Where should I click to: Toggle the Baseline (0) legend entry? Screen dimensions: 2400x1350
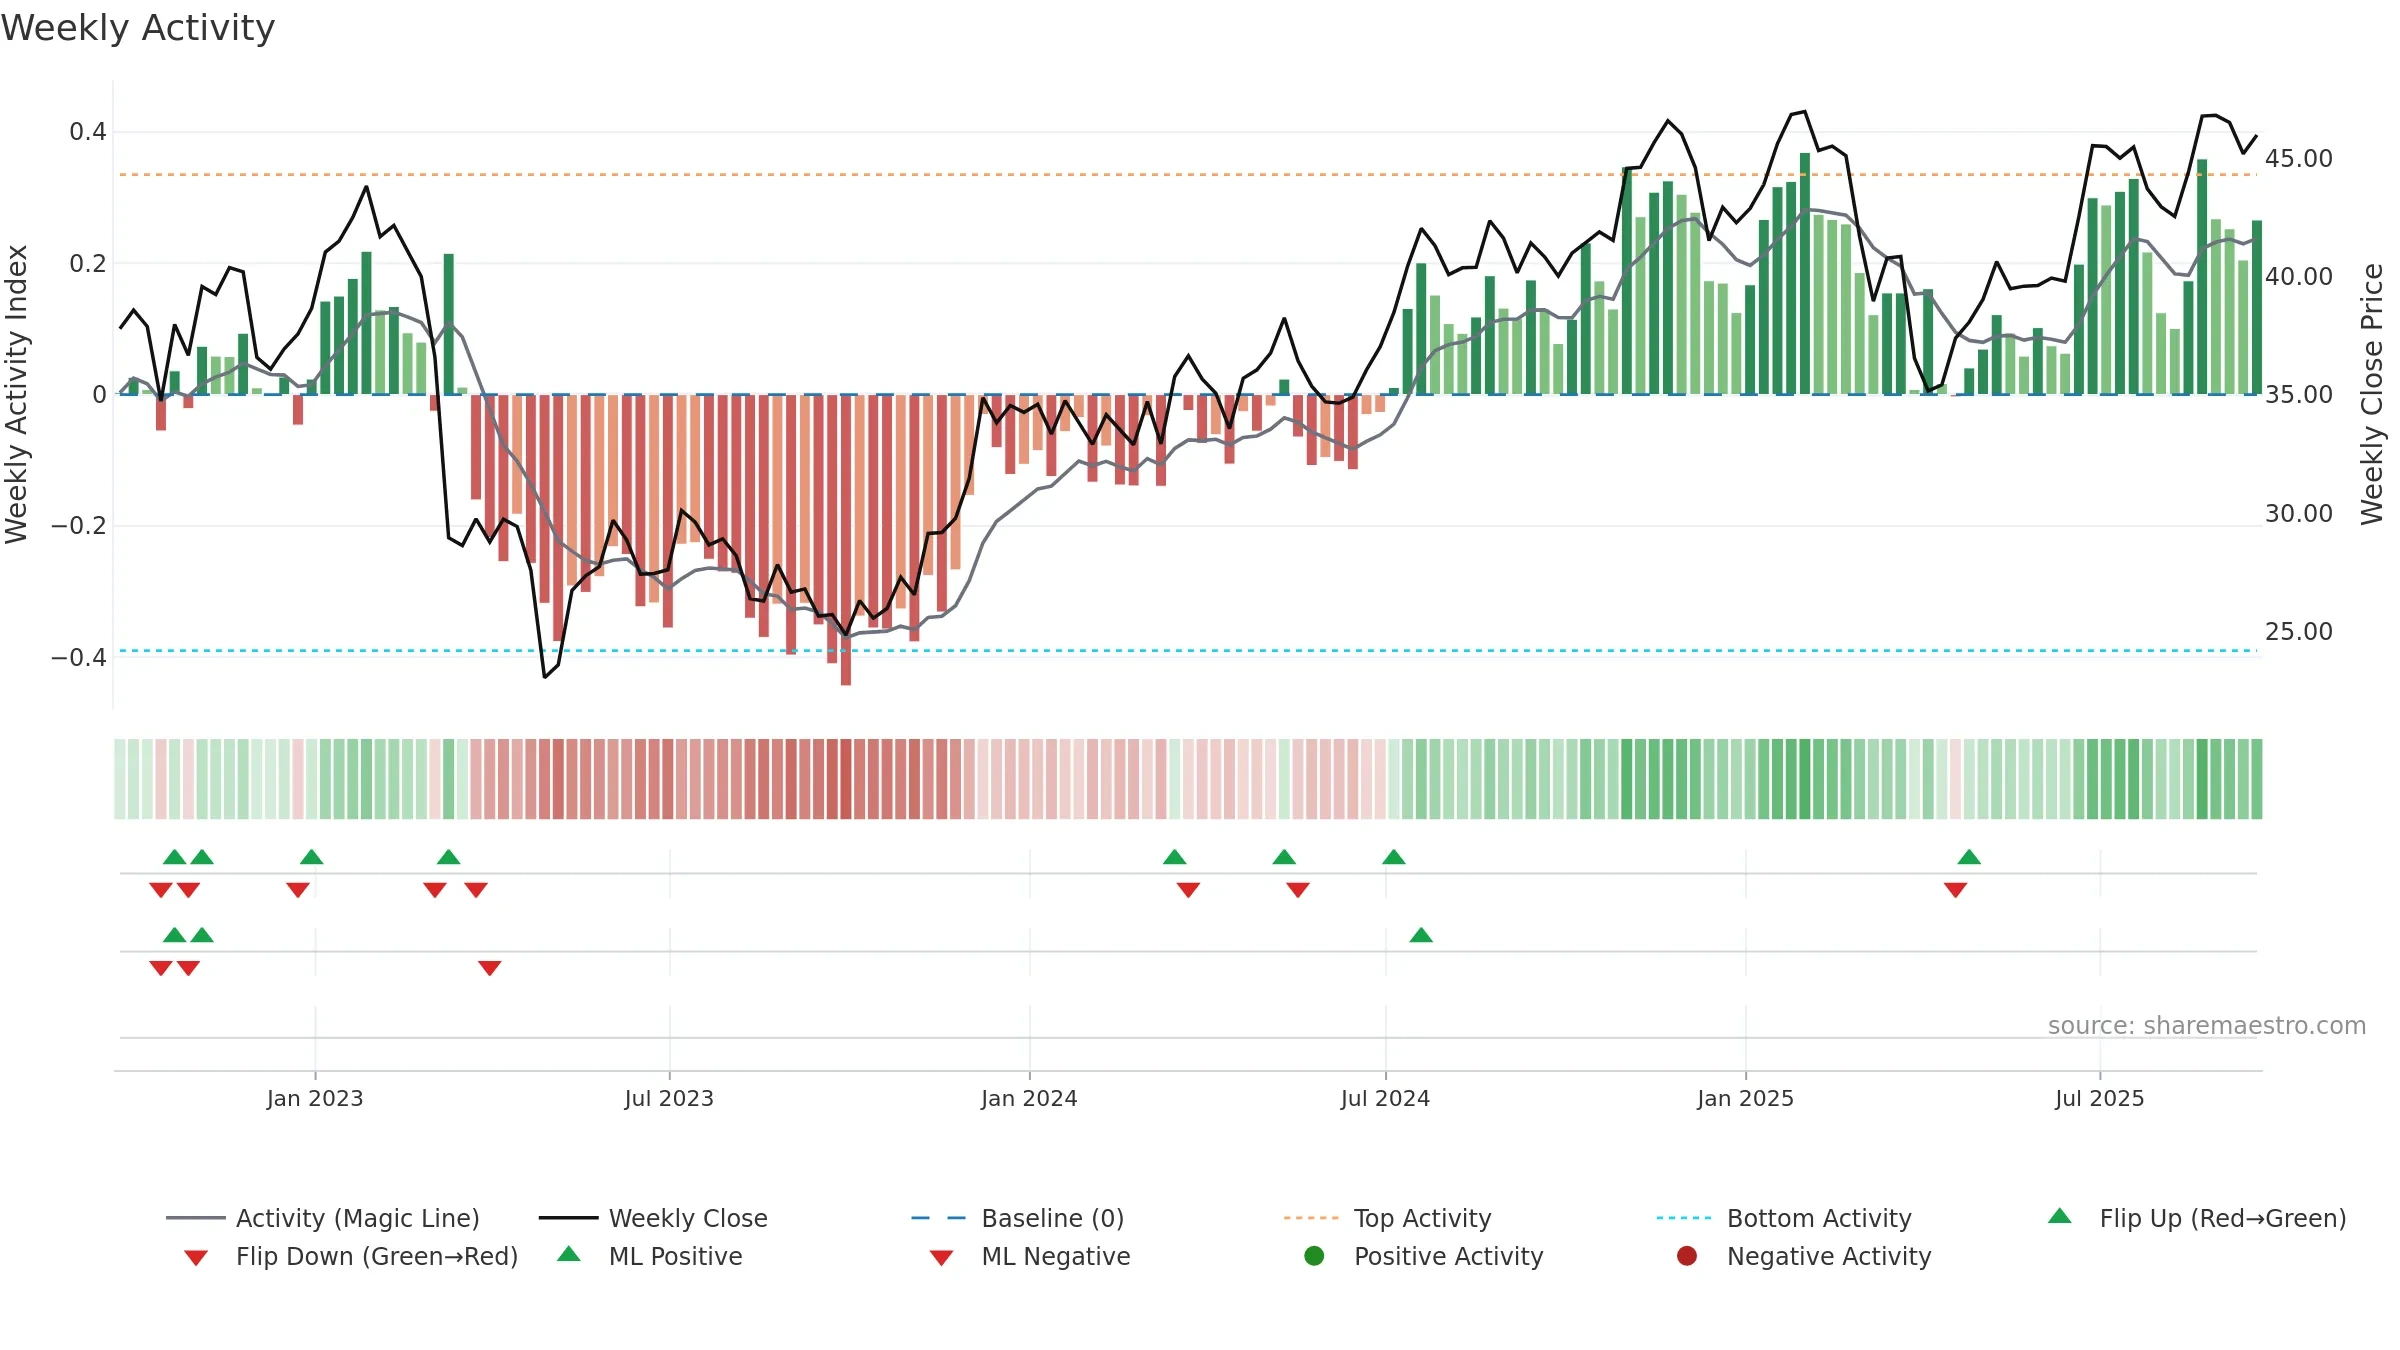[x=1018, y=1218]
